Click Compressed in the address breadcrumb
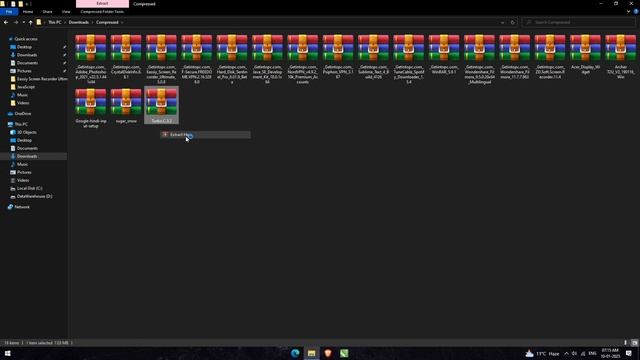 pyautogui.click(x=107, y=22)
